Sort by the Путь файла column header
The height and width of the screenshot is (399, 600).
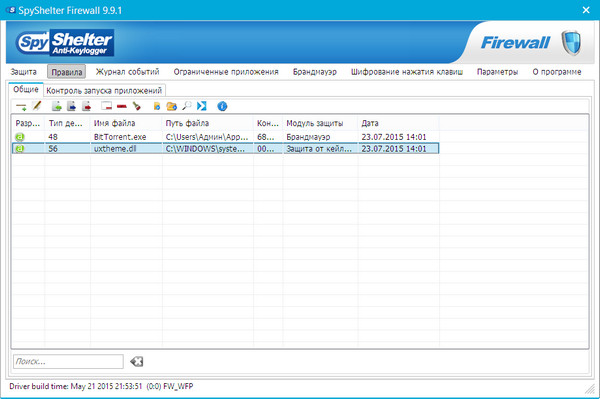(208, 123)
